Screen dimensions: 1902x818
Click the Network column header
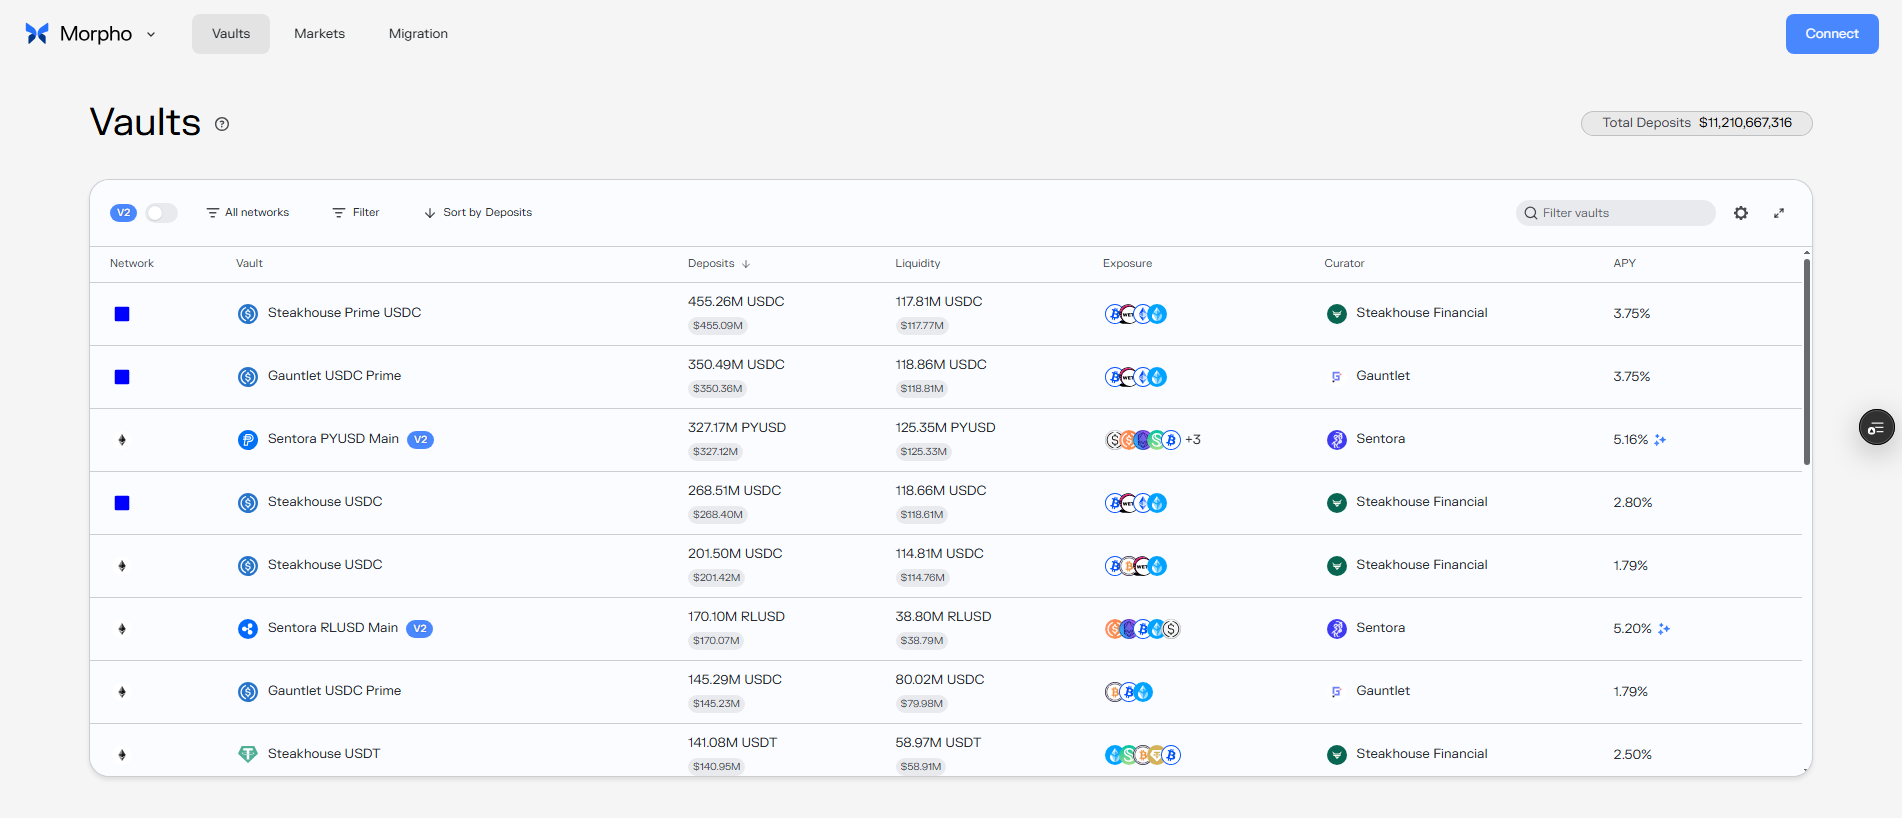click(x=132, y=264)
